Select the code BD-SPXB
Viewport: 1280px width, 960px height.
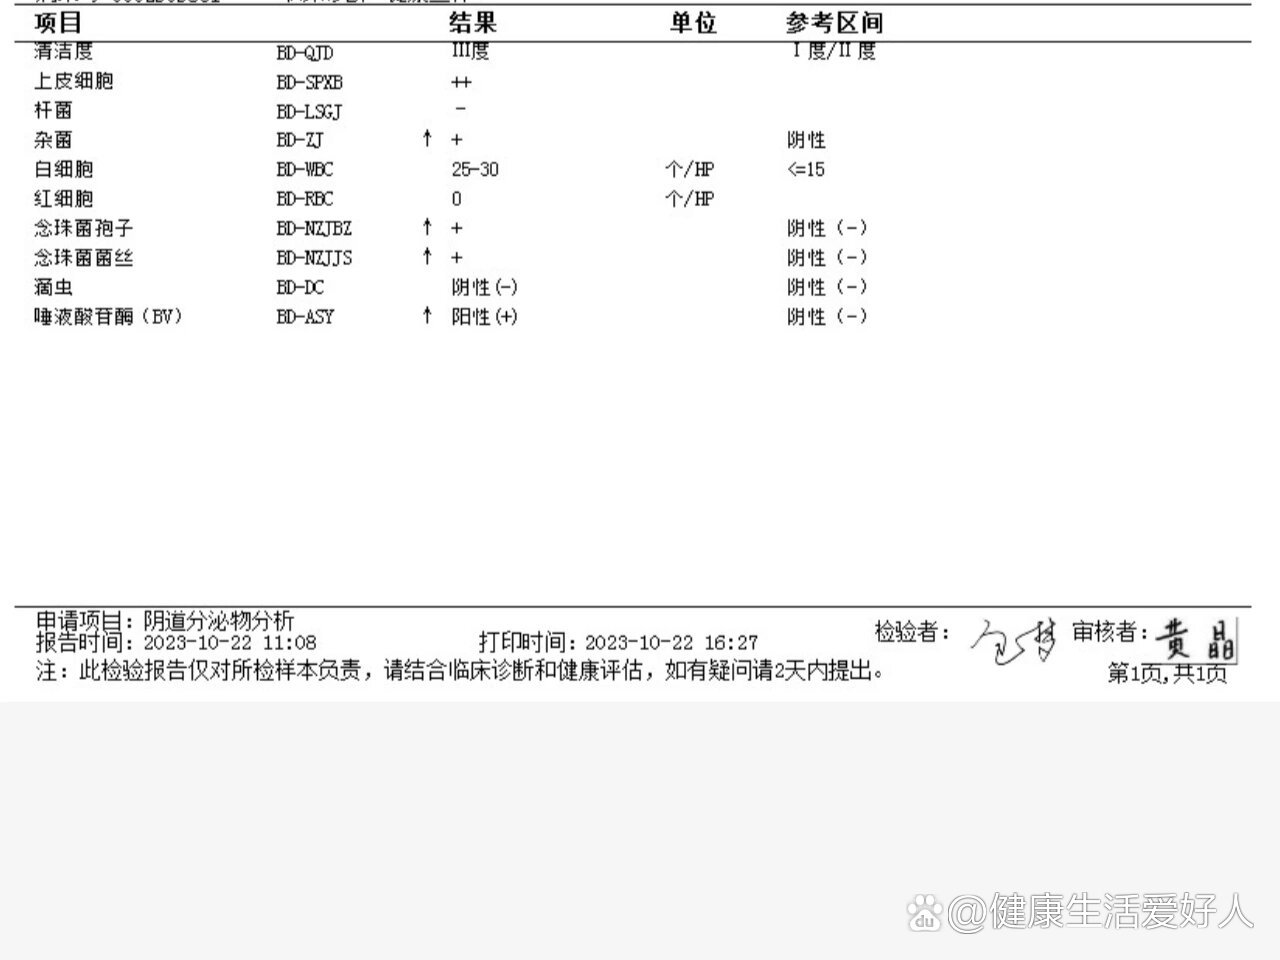click(x=309, y=82)
